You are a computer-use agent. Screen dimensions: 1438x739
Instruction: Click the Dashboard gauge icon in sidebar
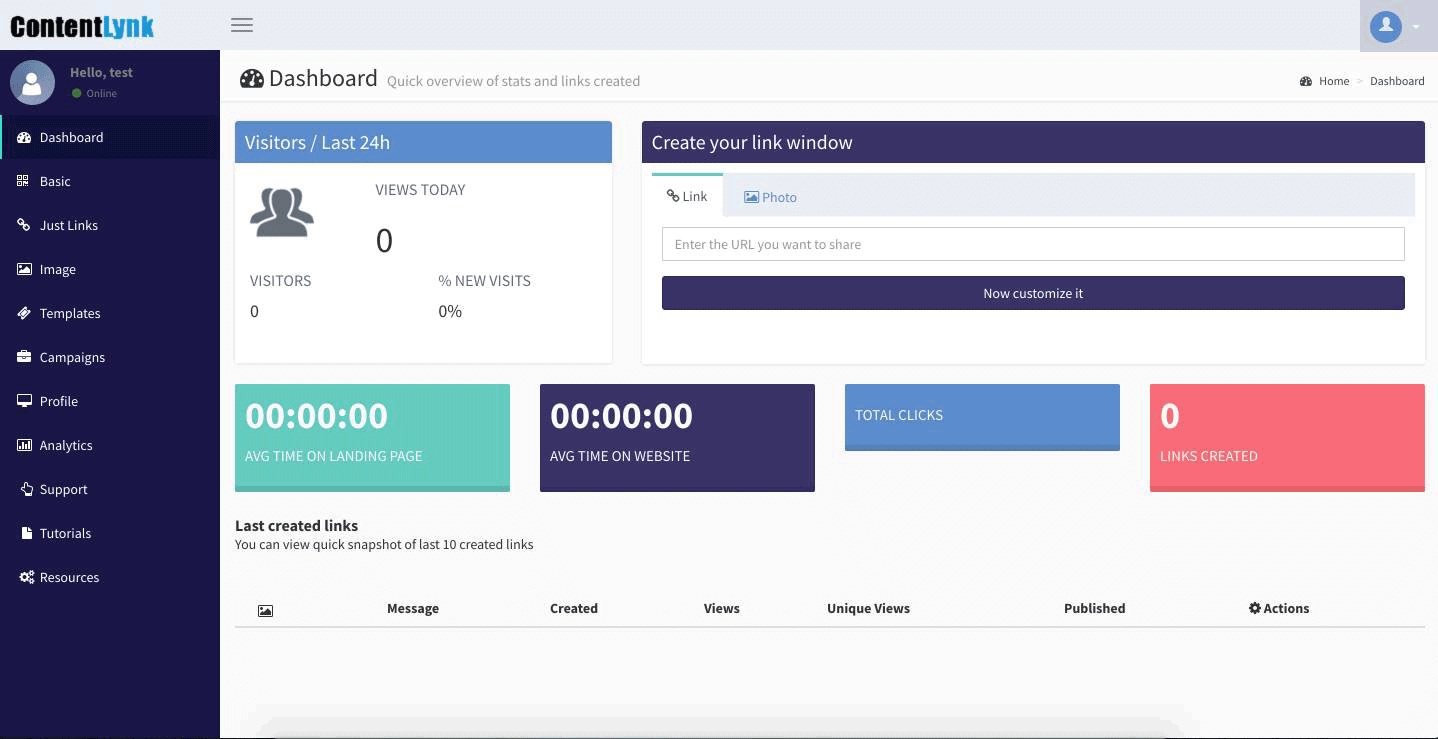(25, 138)
